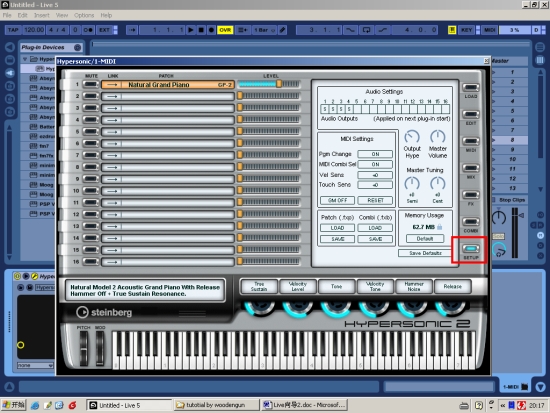Click Hypersonic SETUP page button
This screenshot has height=413, width=550.
(x=470, y=249)
